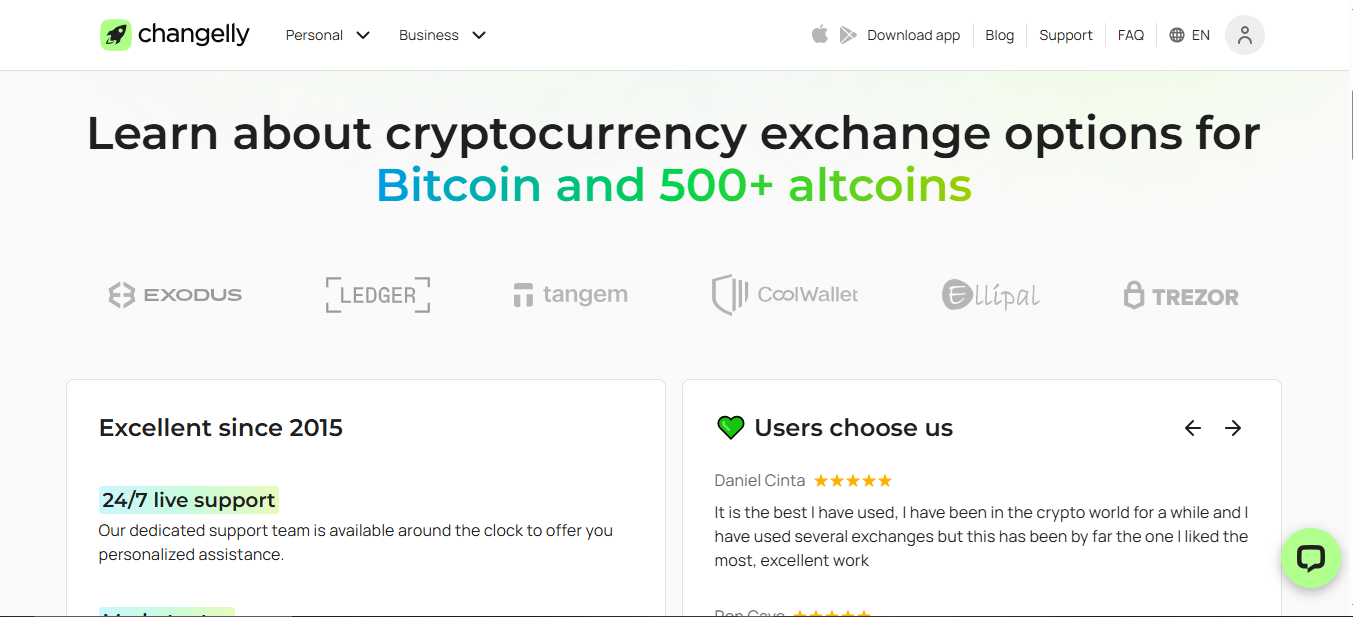Open the account profile icon

tap(1244, 35)
